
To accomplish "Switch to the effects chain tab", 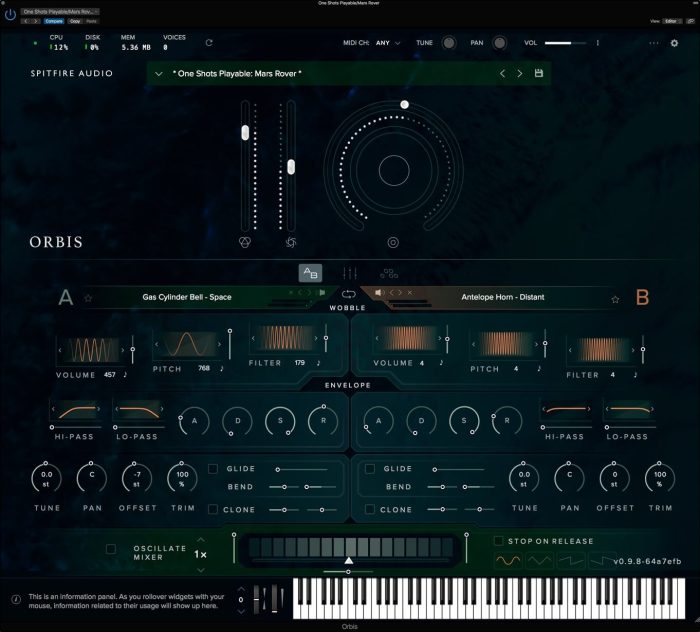I will click(x=389, y=273).
